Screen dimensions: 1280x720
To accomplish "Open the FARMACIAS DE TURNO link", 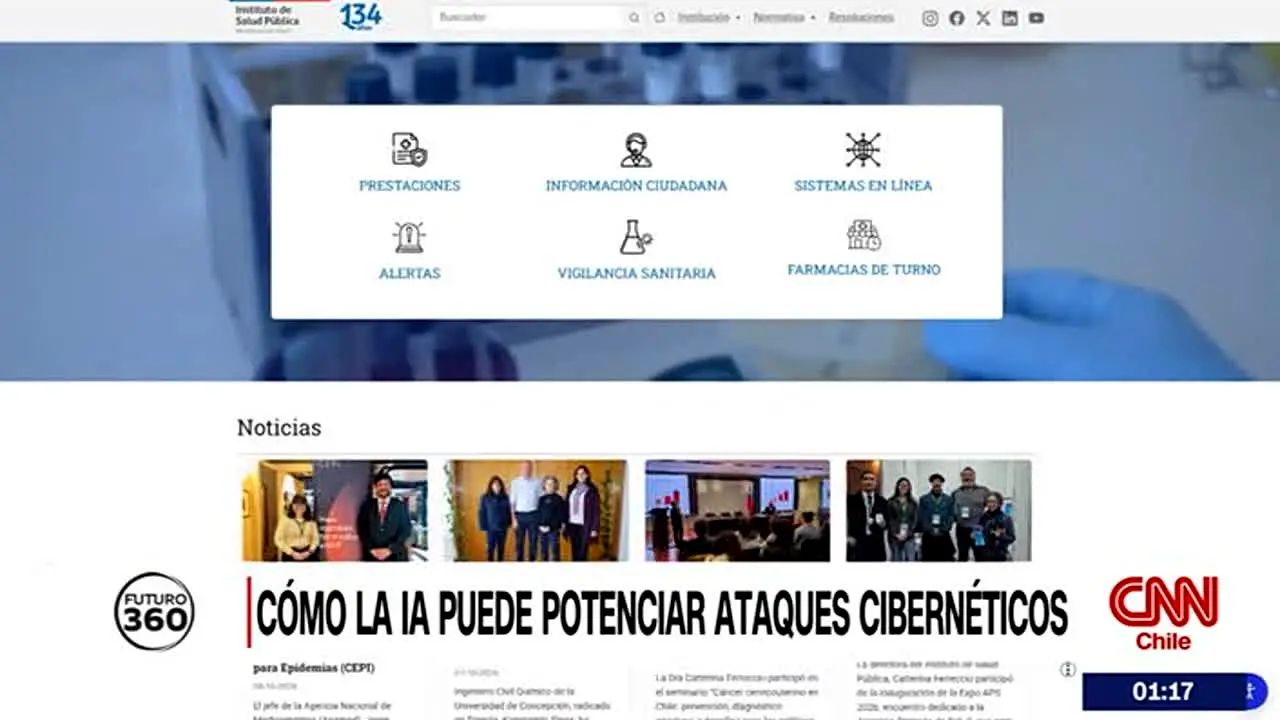I will 864,270.
